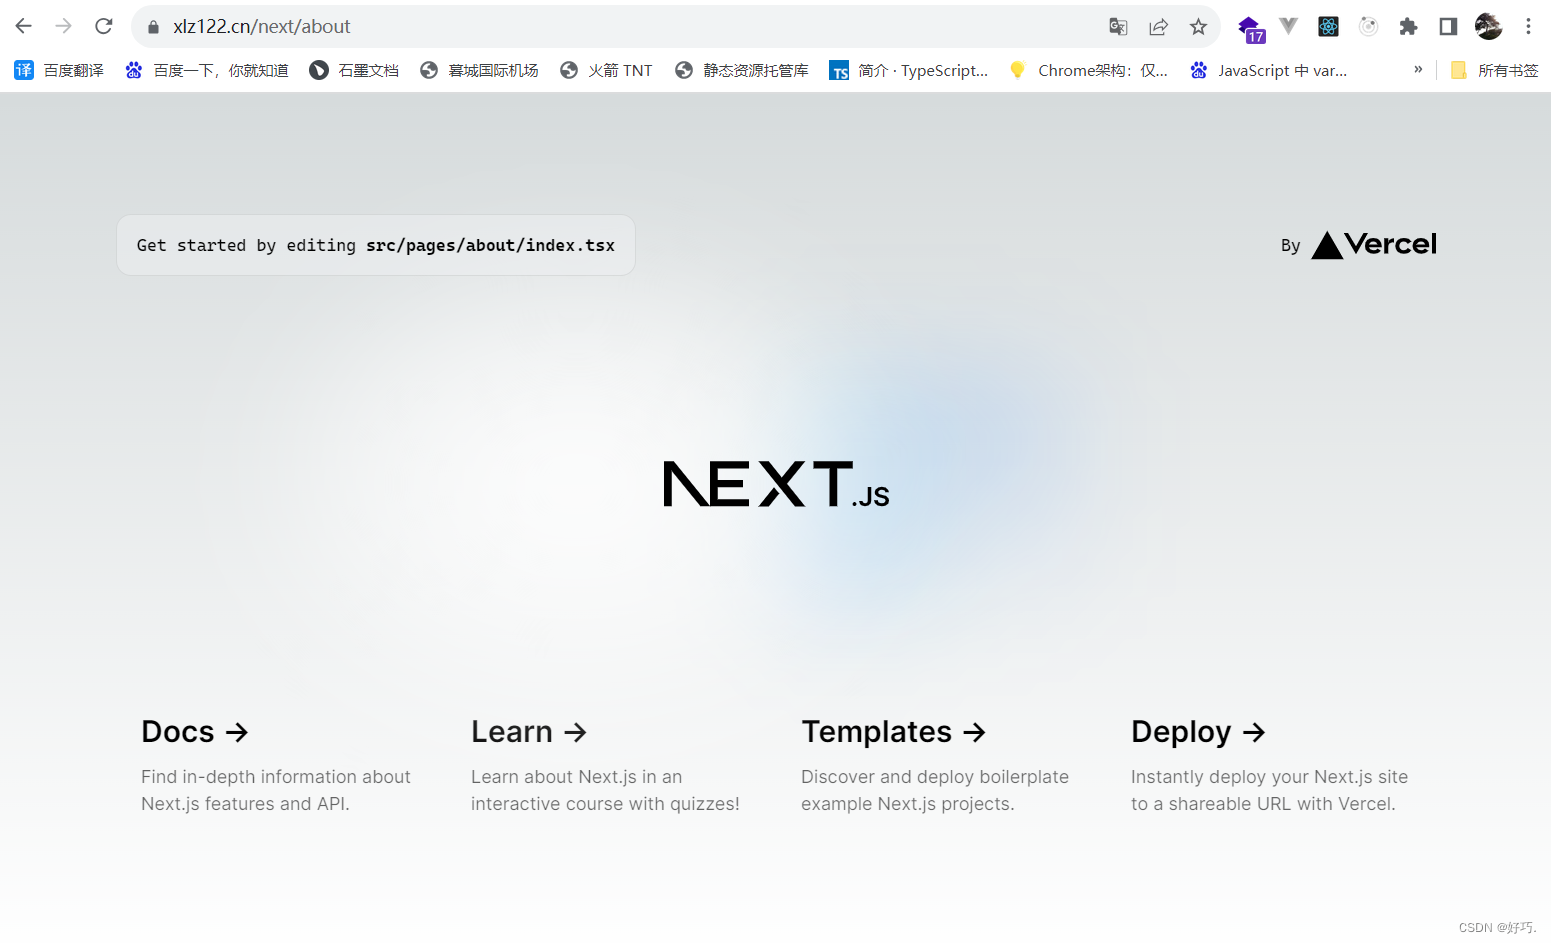Image resolution: width=1551 pixels, height=943 pixels.
Task: Click the text 'Find in-depth information about'
Action: tap(276, 777)
